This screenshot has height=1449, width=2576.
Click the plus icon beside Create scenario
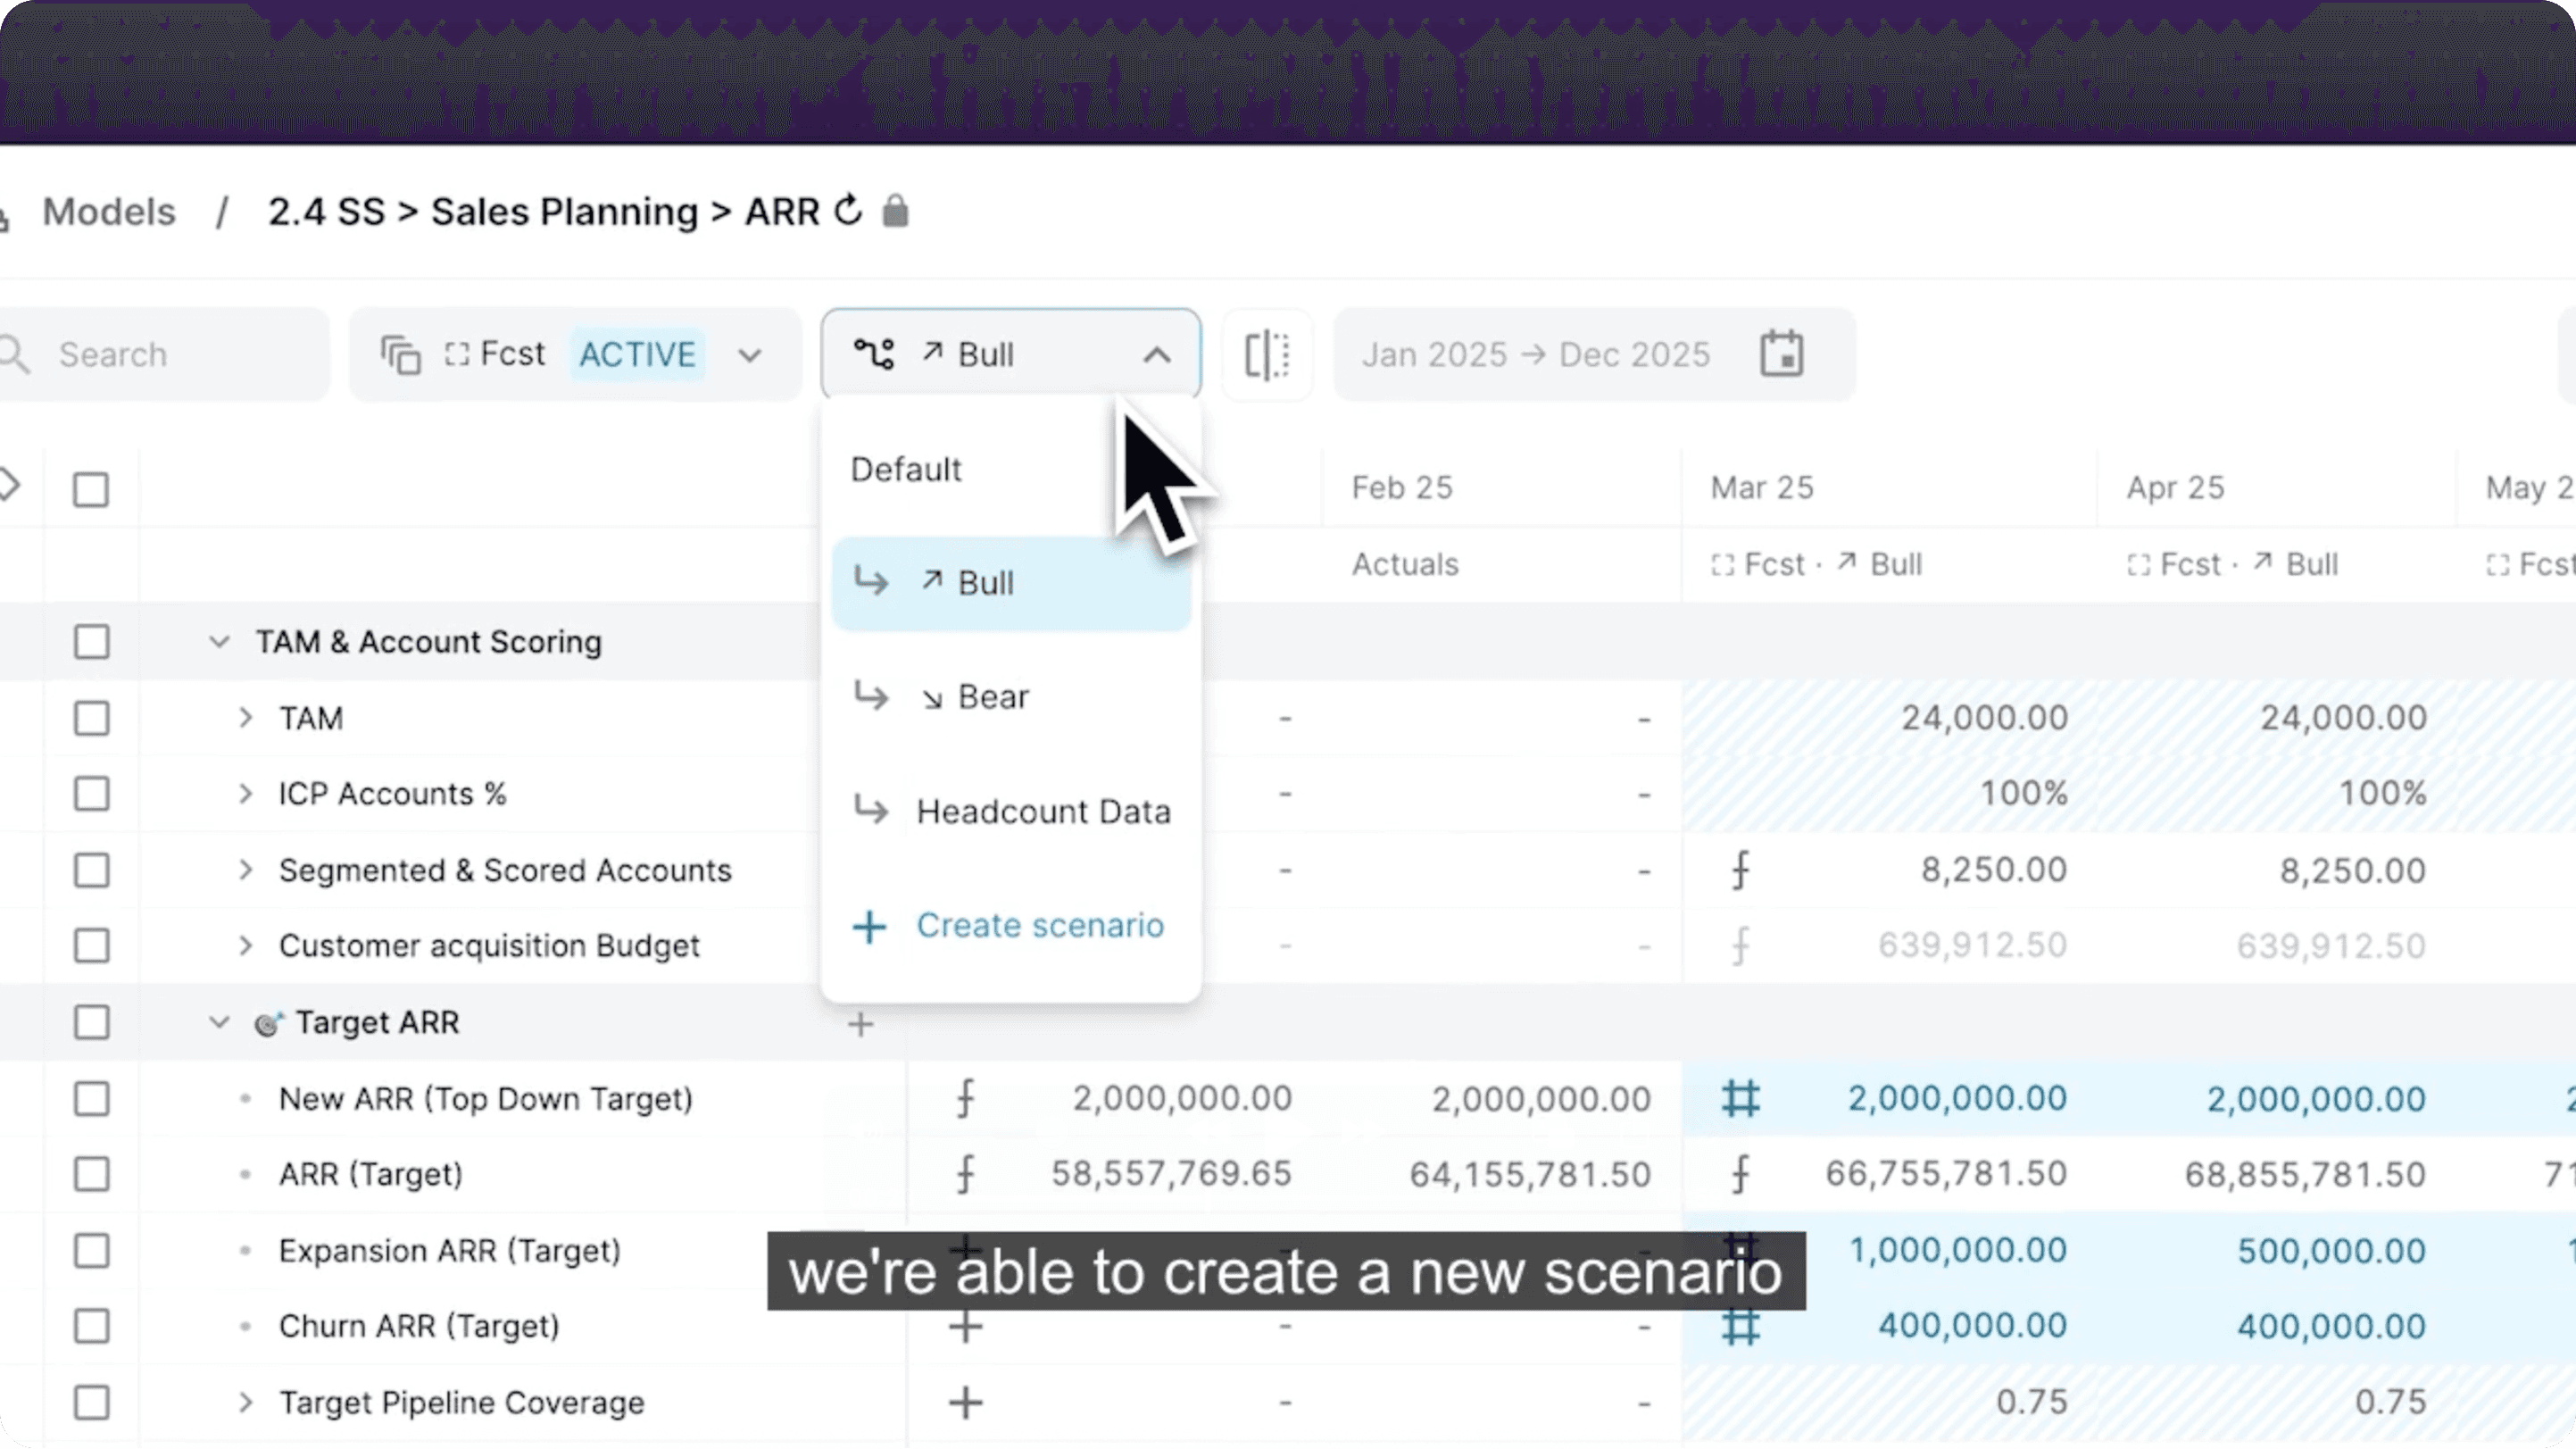pyautogui.click(x=869, y=926)
